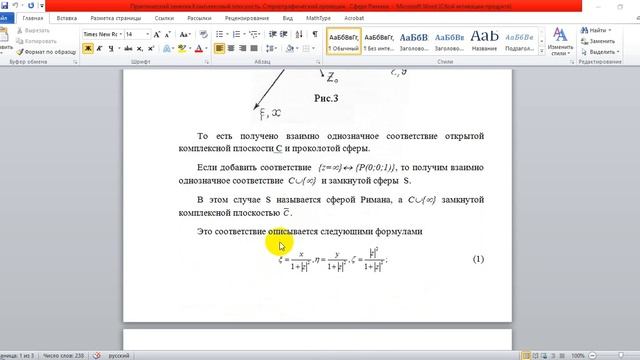This screenshot has width=640, height=360.
Task: Expand styles gallery more arrow
Action: (542, 52)
